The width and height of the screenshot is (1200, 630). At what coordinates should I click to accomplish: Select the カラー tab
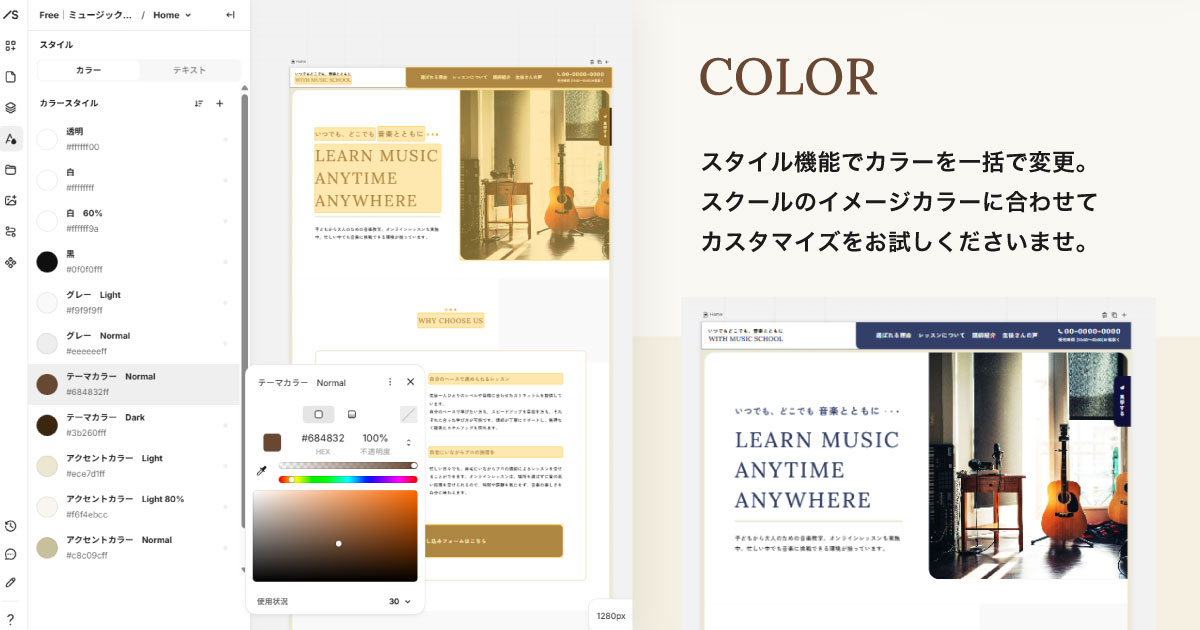point(88,70)
